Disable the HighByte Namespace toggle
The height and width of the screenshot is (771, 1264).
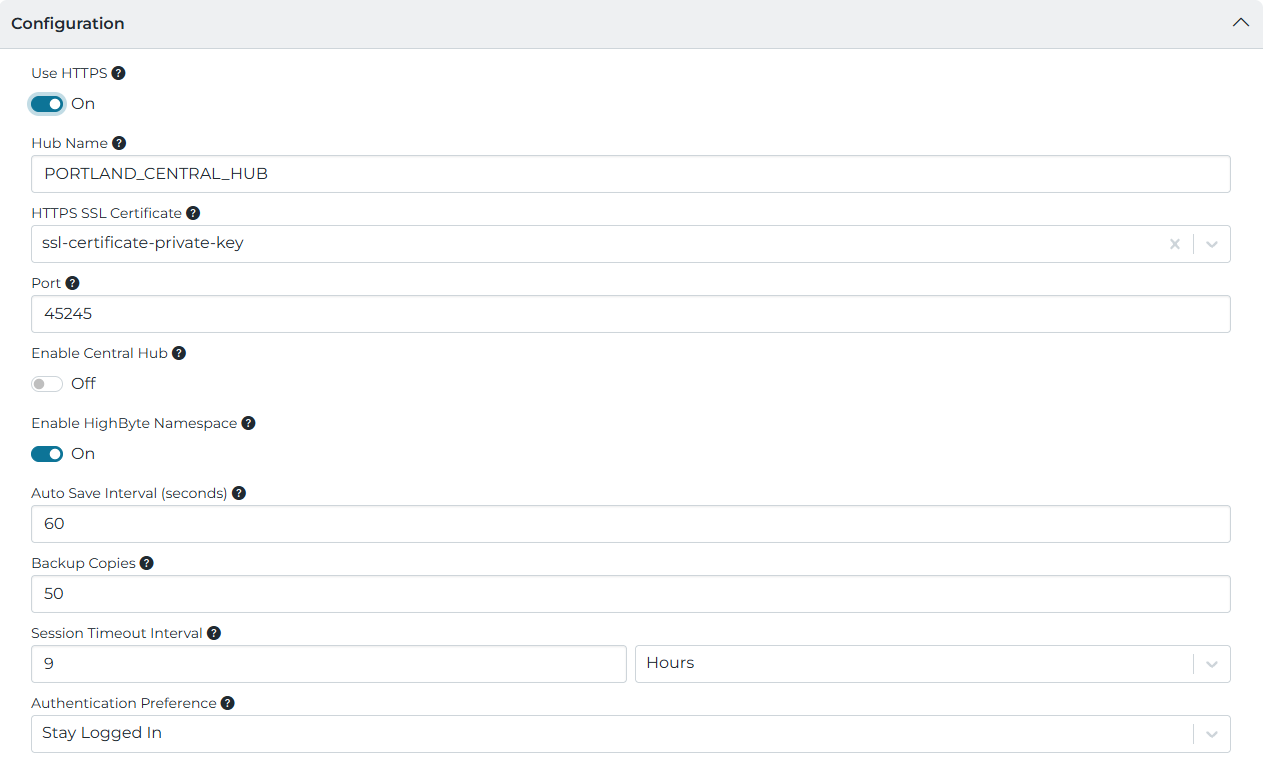coord(47,454)
